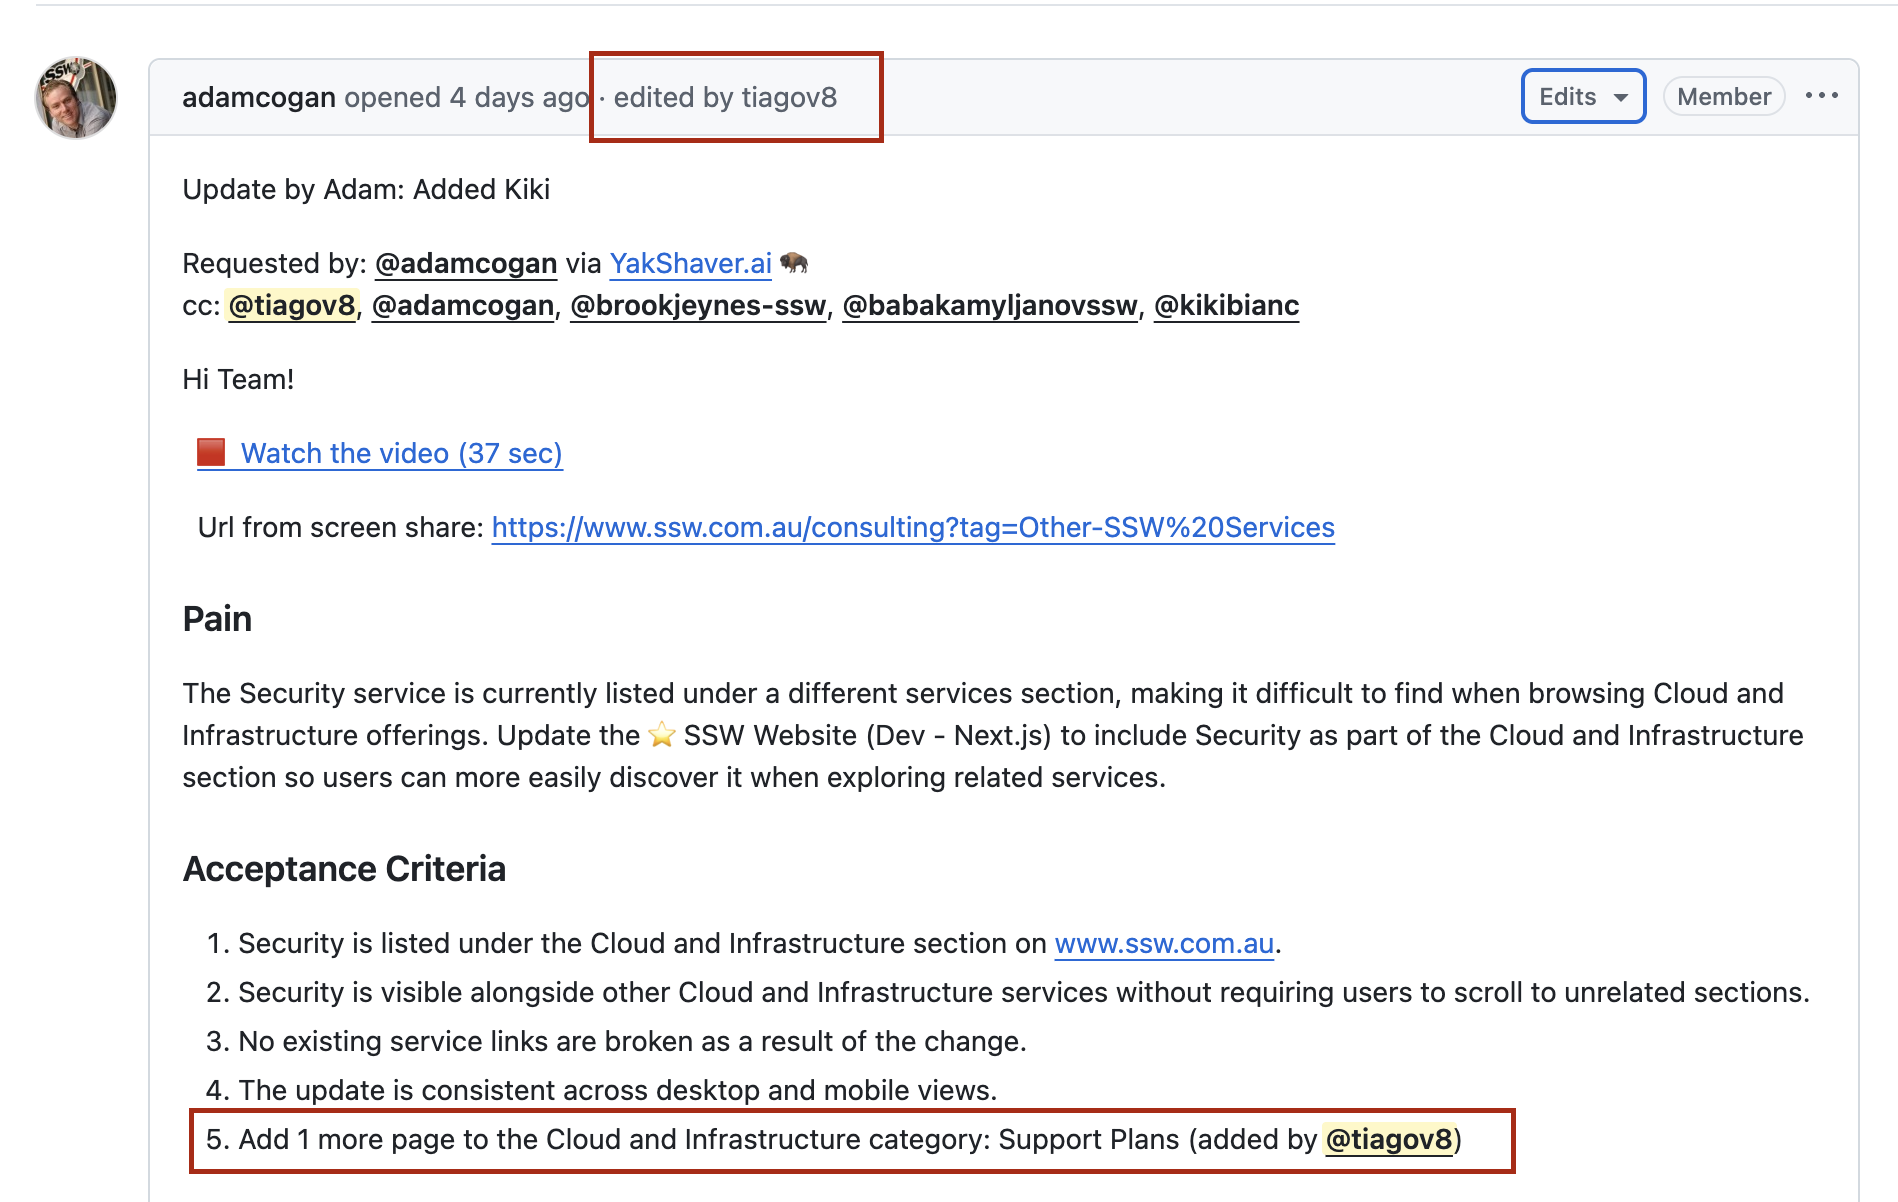The width and height of the screenshot is (1898, 1202).
Task: Open the three-dot comment options menu
Action: tap(1821, 96)
